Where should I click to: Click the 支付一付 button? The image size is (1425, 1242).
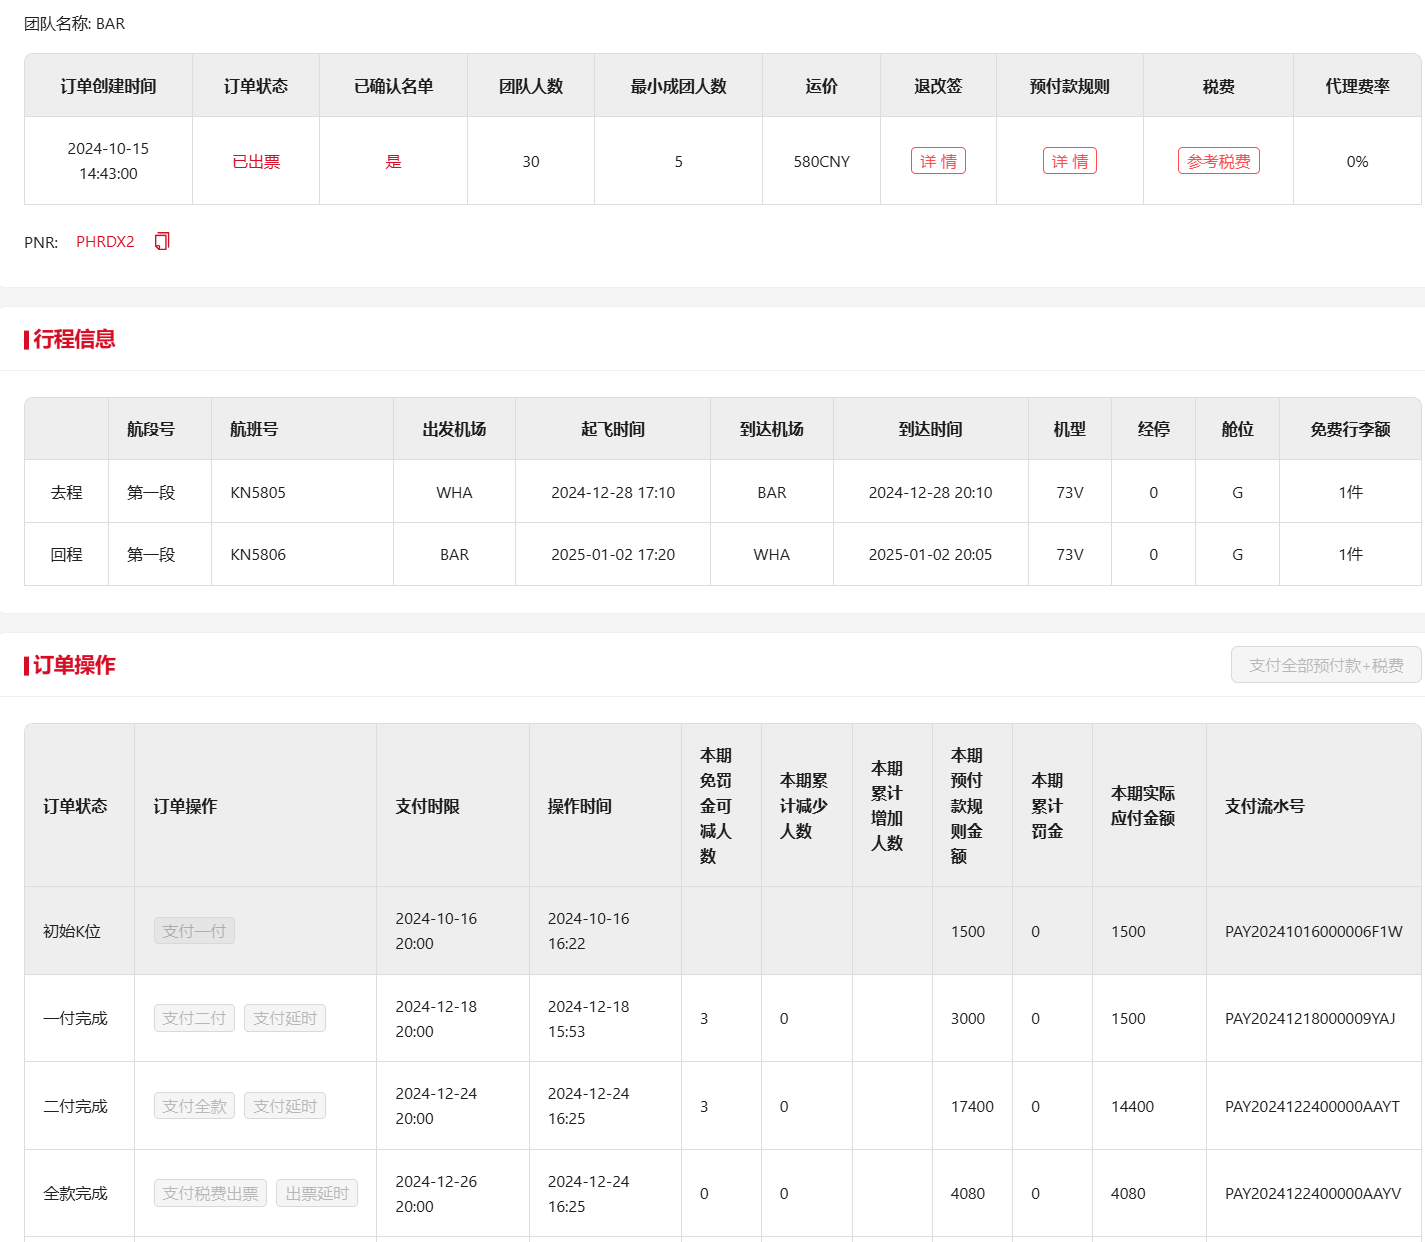point(194,931)
